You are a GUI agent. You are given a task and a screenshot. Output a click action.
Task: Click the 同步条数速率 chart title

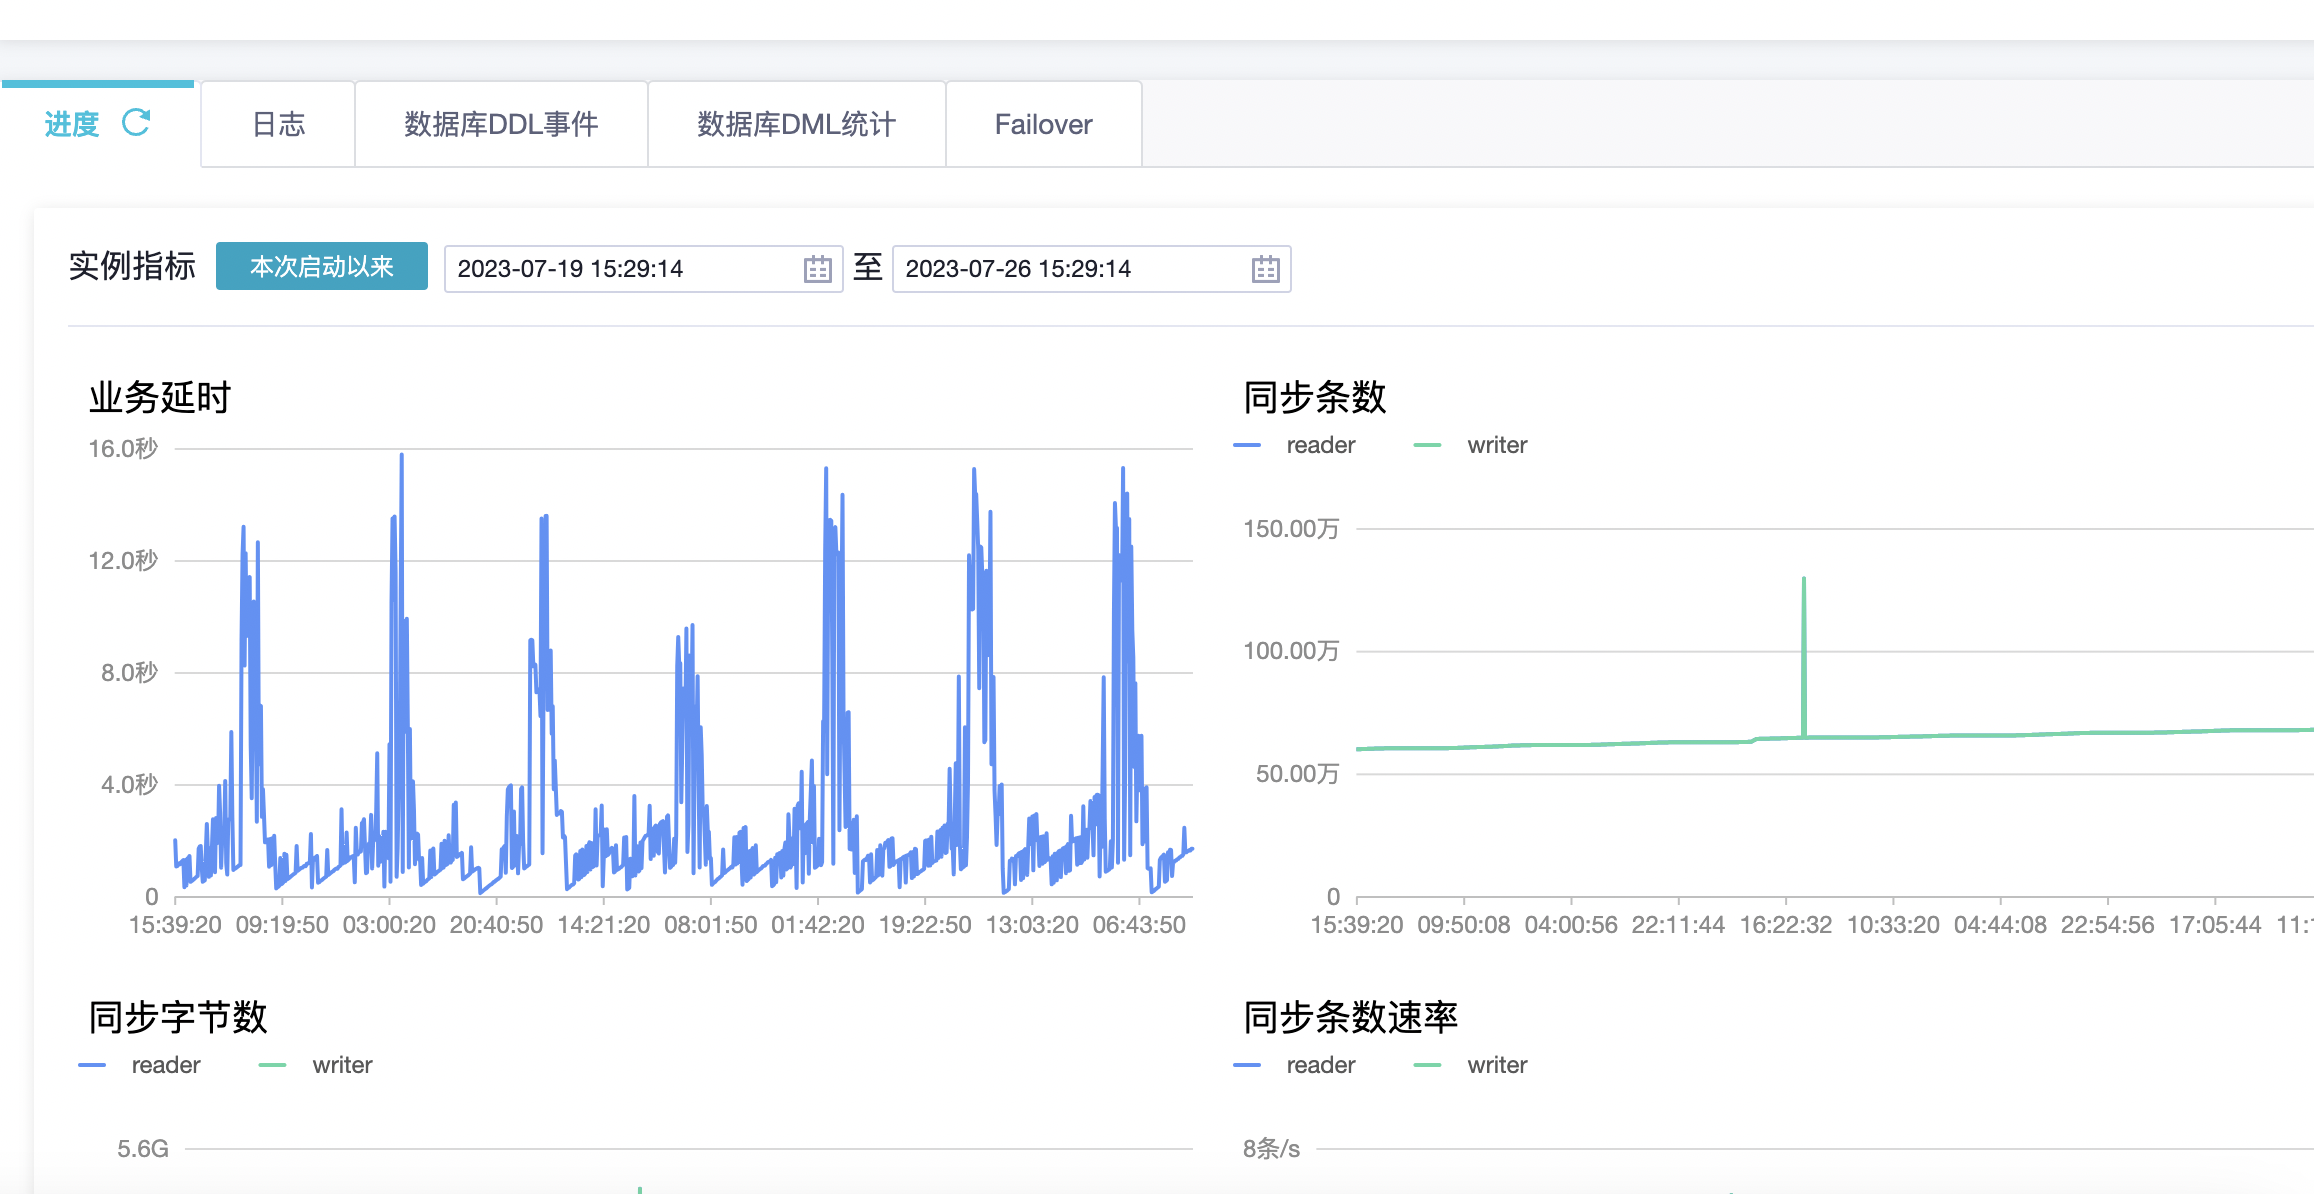tap(1350, 1017)
